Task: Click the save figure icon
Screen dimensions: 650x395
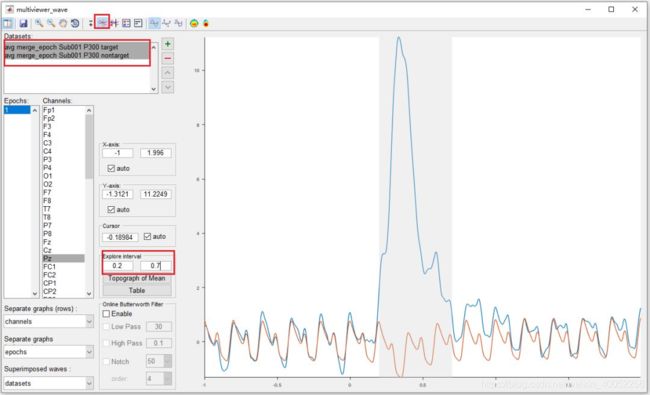Action: [23, 23]
